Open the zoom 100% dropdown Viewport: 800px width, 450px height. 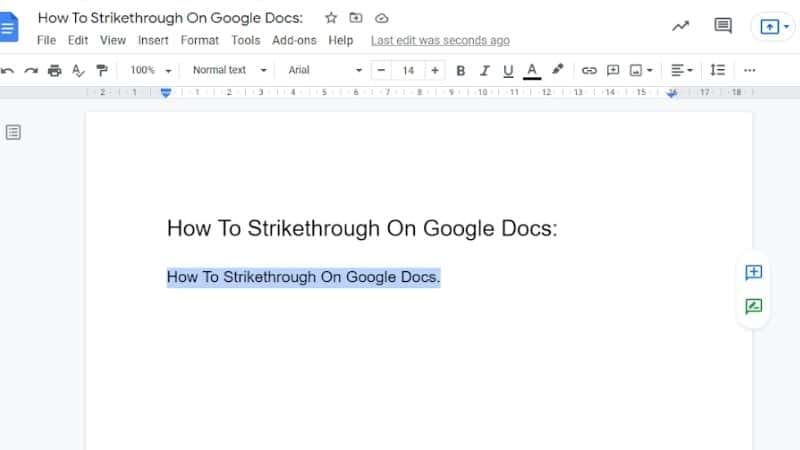pyautogui.click(x=151, y=70)
